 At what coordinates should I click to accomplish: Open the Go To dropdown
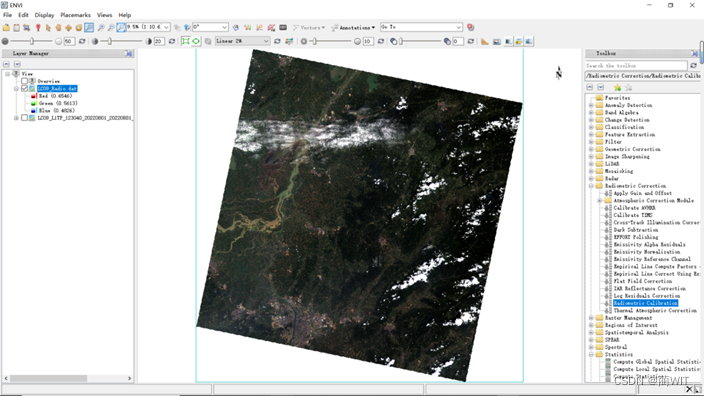(x=421, y=27)
